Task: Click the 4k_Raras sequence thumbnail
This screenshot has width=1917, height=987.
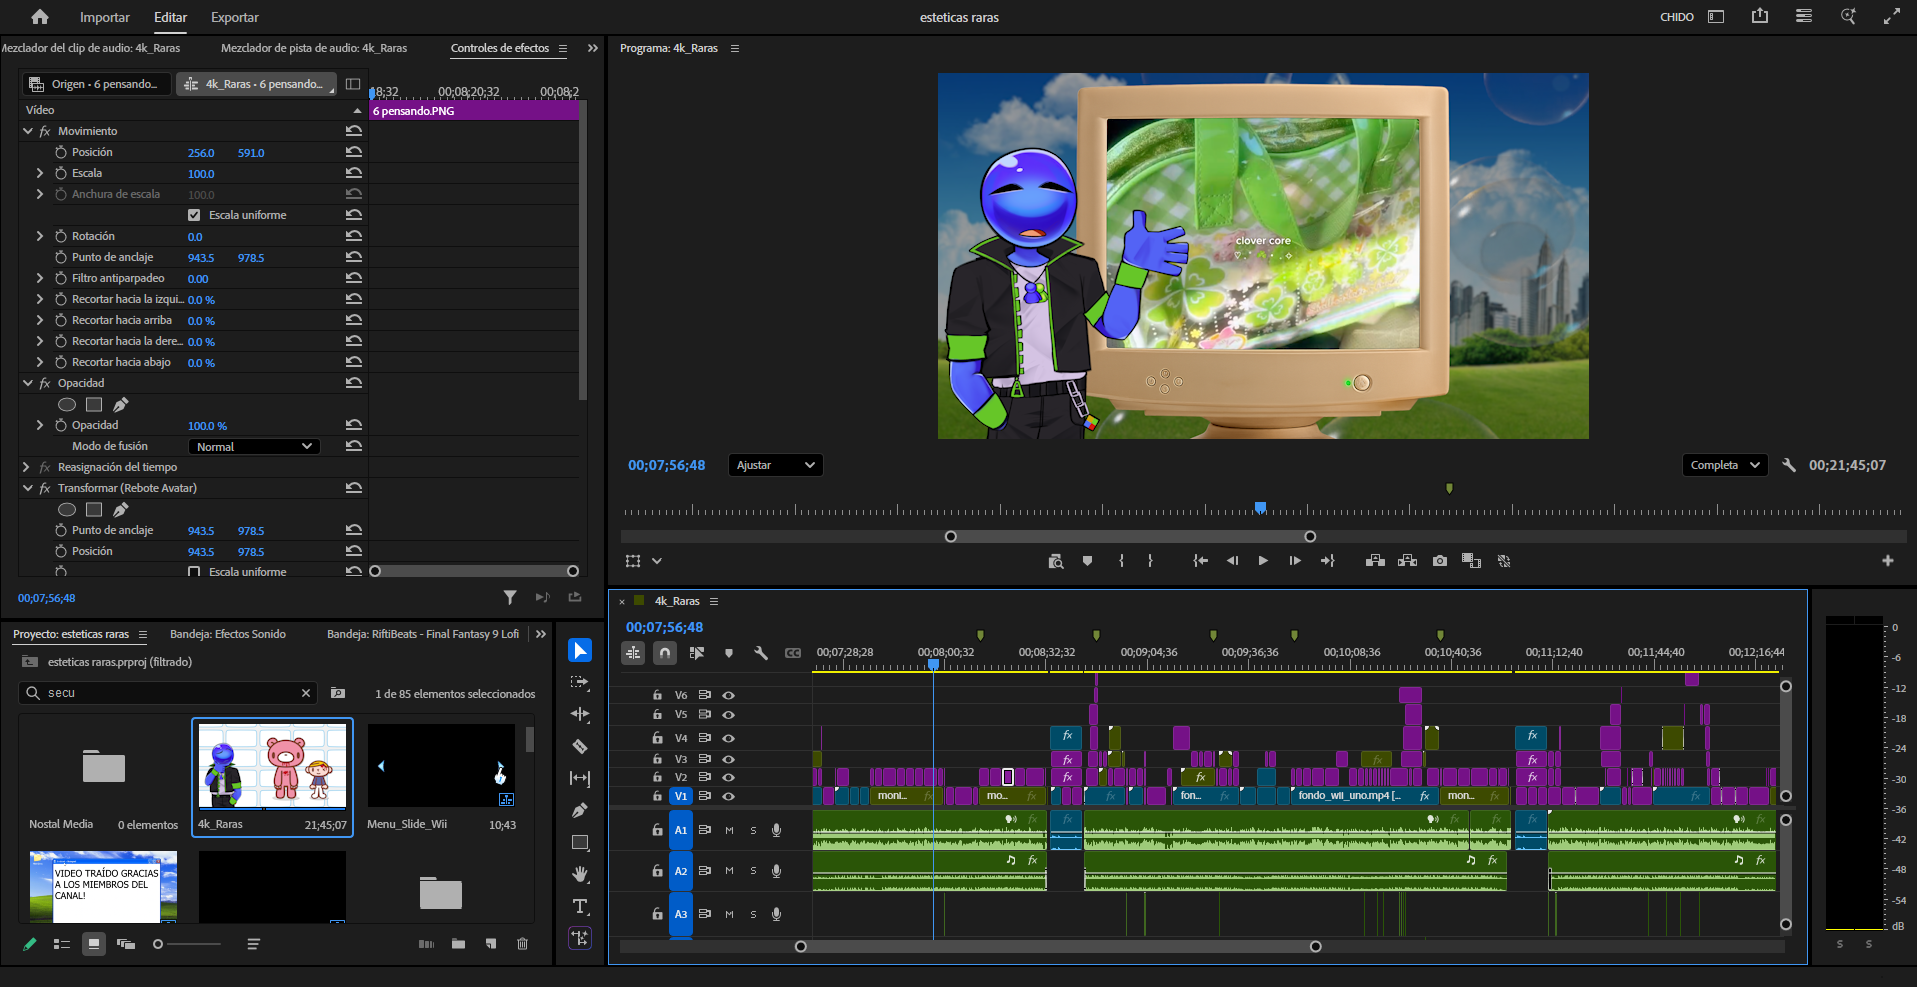Action: (272, 766)
